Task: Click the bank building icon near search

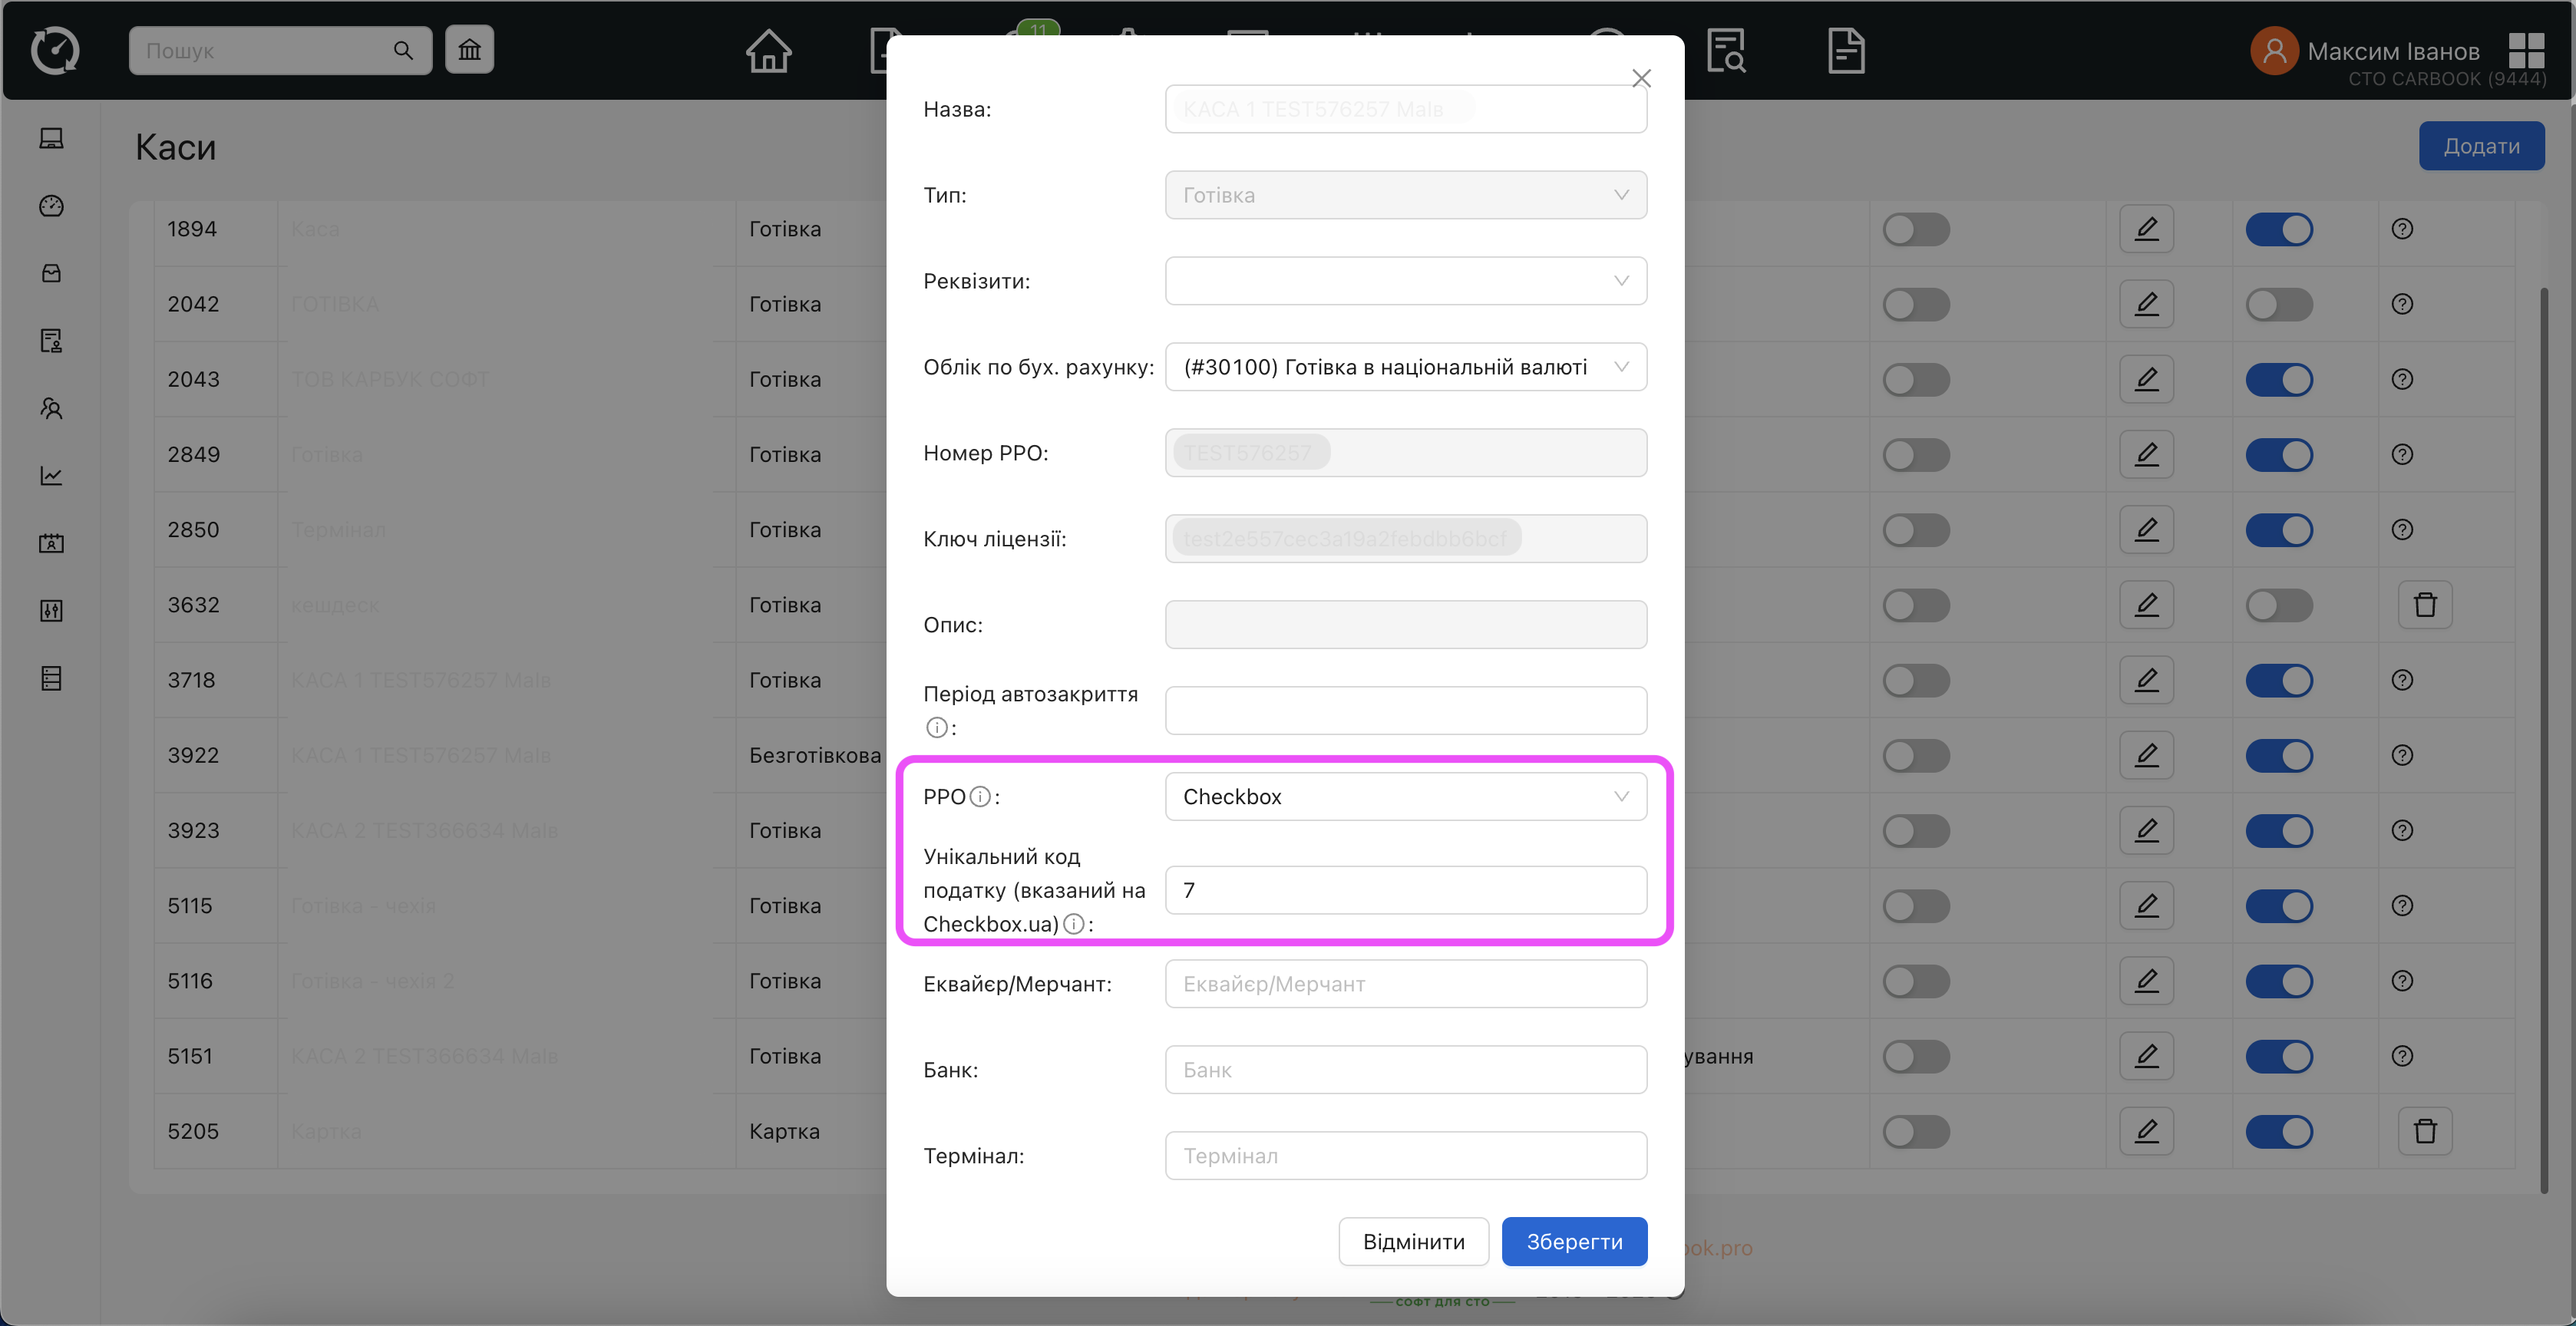Action: [470, 50]
